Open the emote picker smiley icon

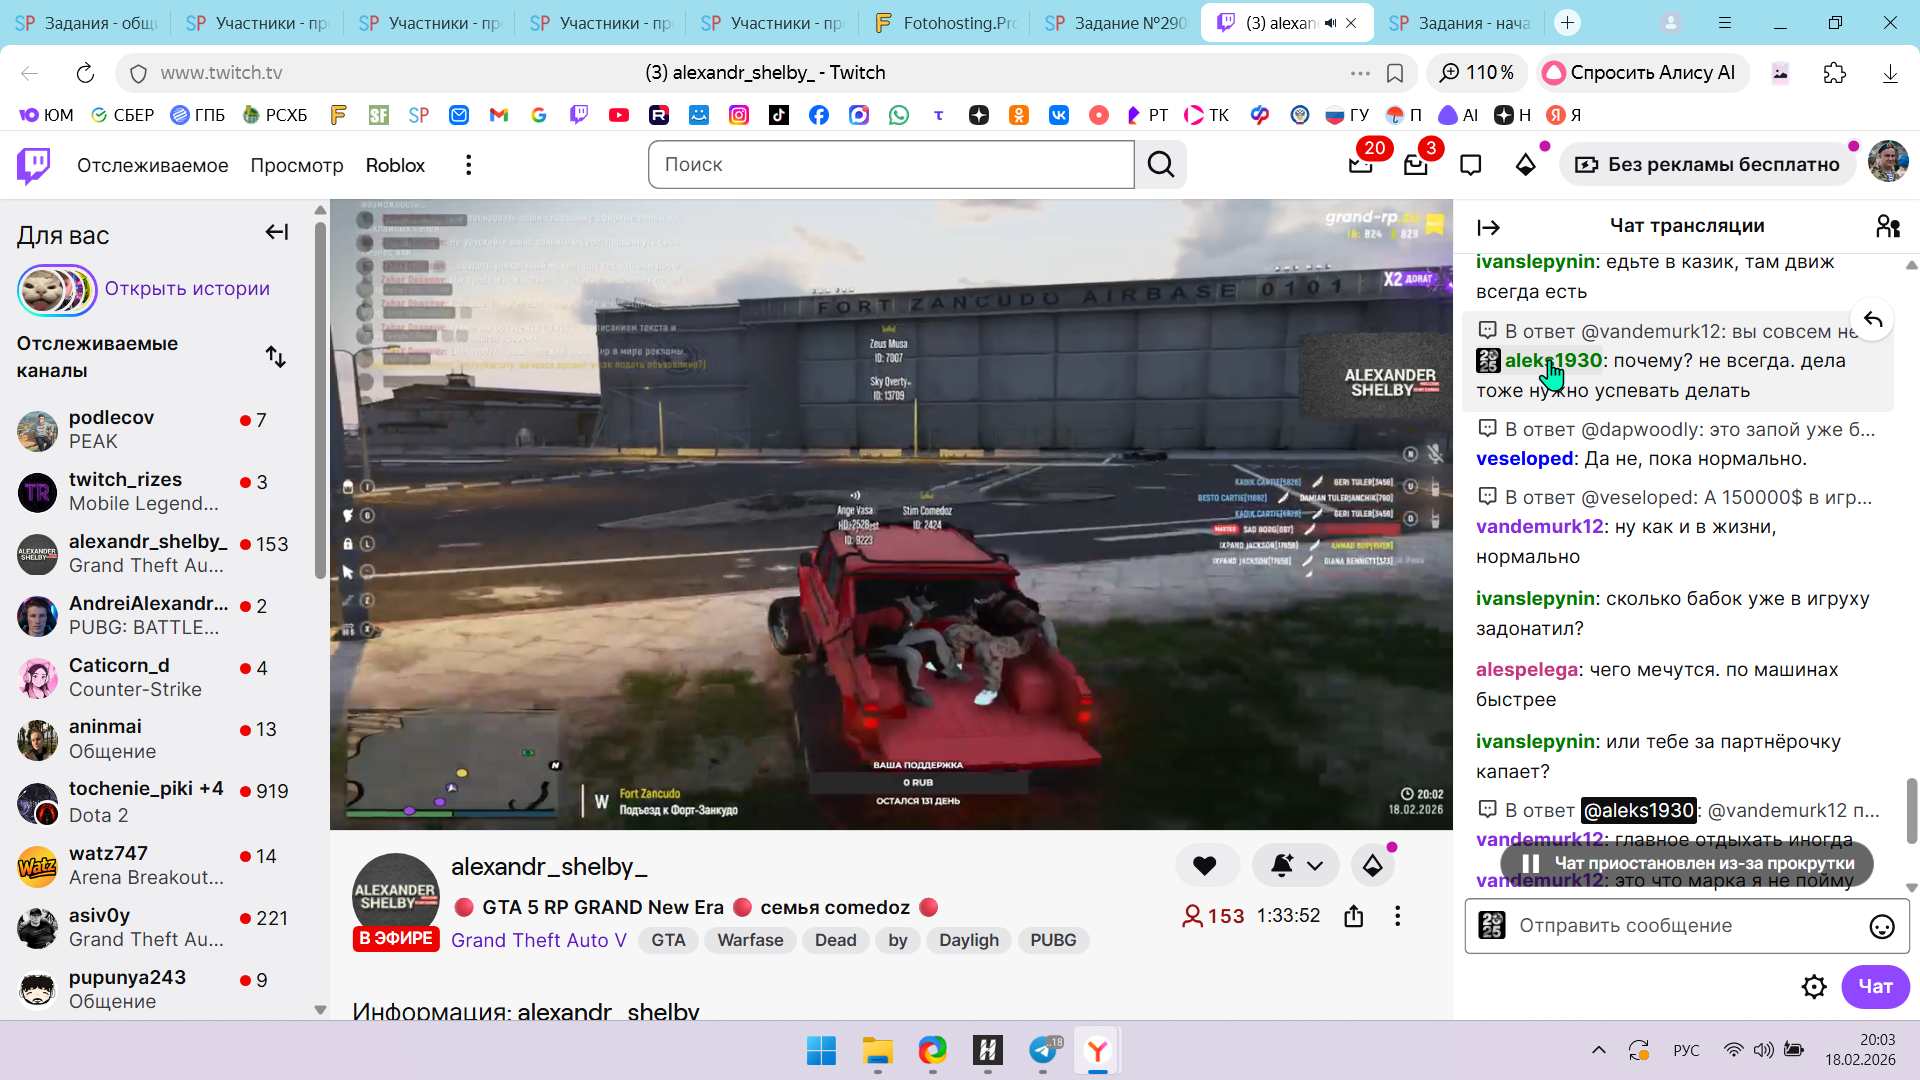point(1881,927)
